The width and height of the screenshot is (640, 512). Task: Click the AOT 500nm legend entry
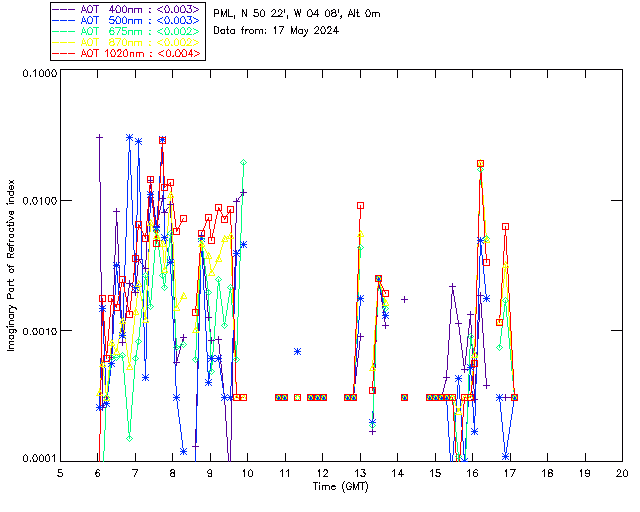tap(126, 20)
